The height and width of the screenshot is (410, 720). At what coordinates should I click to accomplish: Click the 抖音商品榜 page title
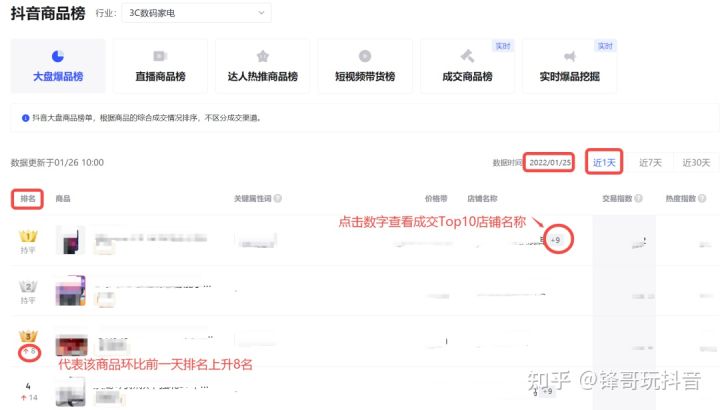point(48,13)
